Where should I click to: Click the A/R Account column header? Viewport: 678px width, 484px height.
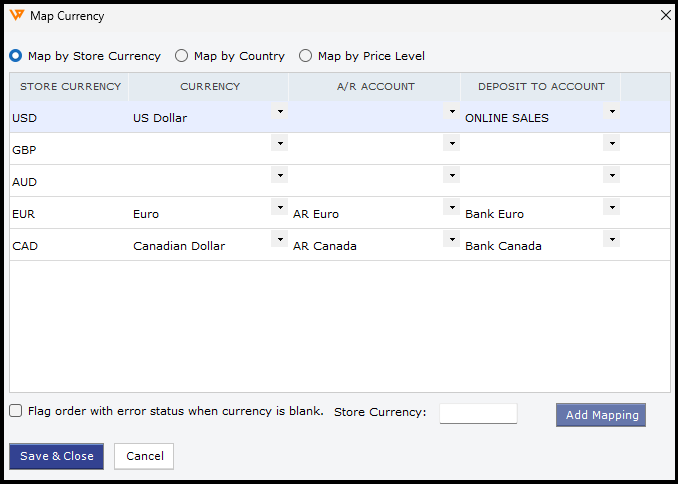(375, 87)
